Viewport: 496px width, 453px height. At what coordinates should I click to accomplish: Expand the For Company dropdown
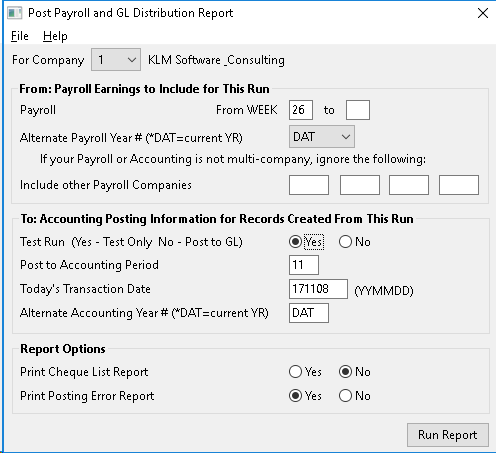pyautogui.click(x=116, y=60)
